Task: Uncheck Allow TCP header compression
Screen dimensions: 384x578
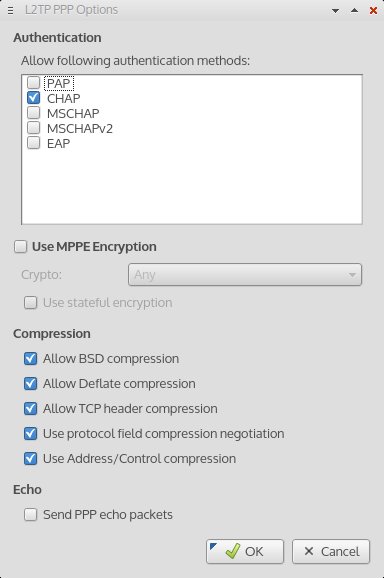Action: [x=31, y=409]
